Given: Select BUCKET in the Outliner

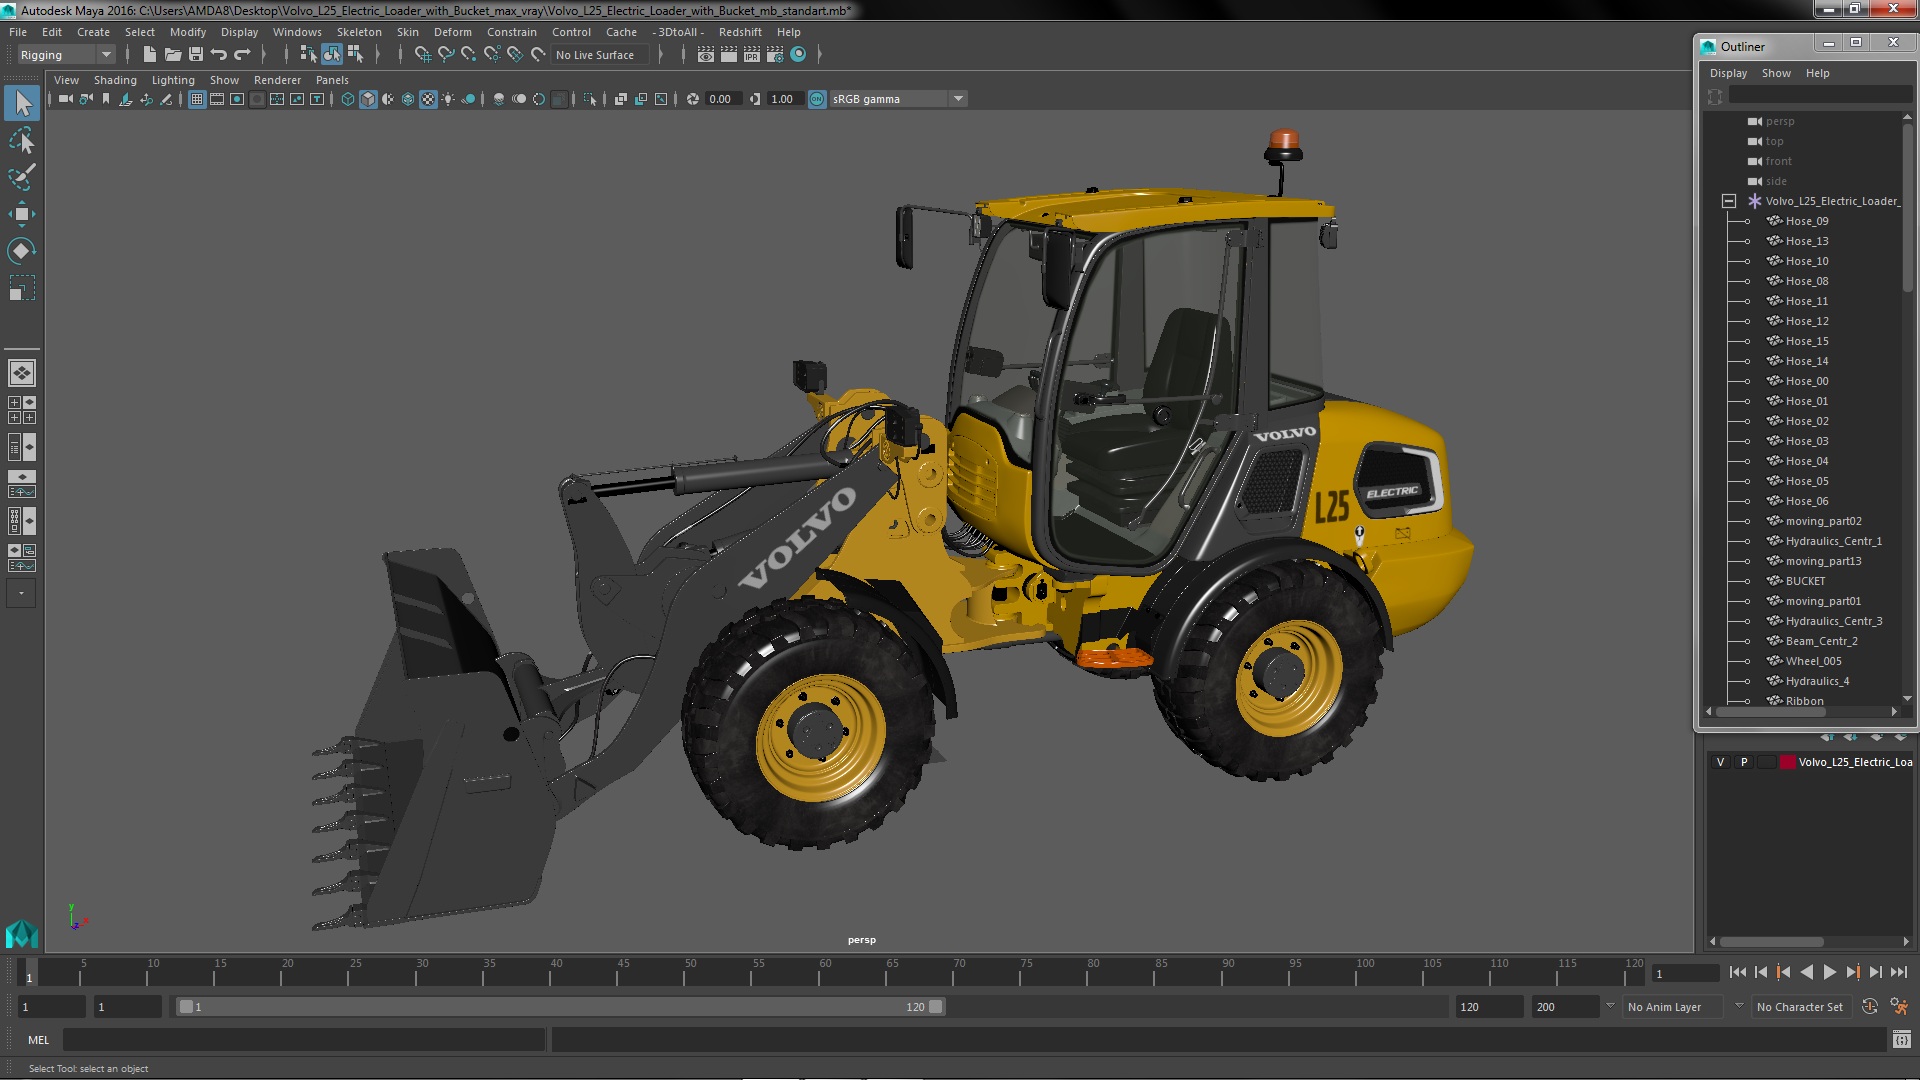Looking at the screenshot, I should pyautogui.click(x=1805, y=581).
